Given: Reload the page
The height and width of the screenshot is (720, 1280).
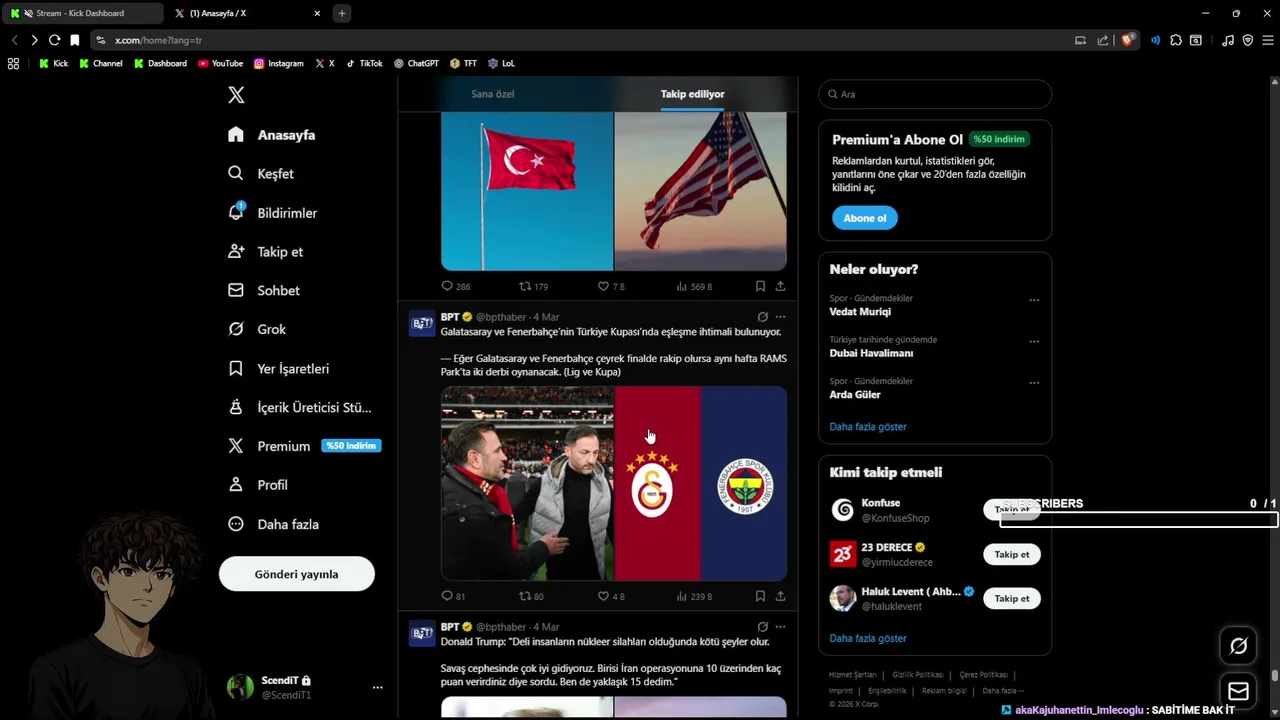Looking at the screenshot, I should click(x=54, y=40).
